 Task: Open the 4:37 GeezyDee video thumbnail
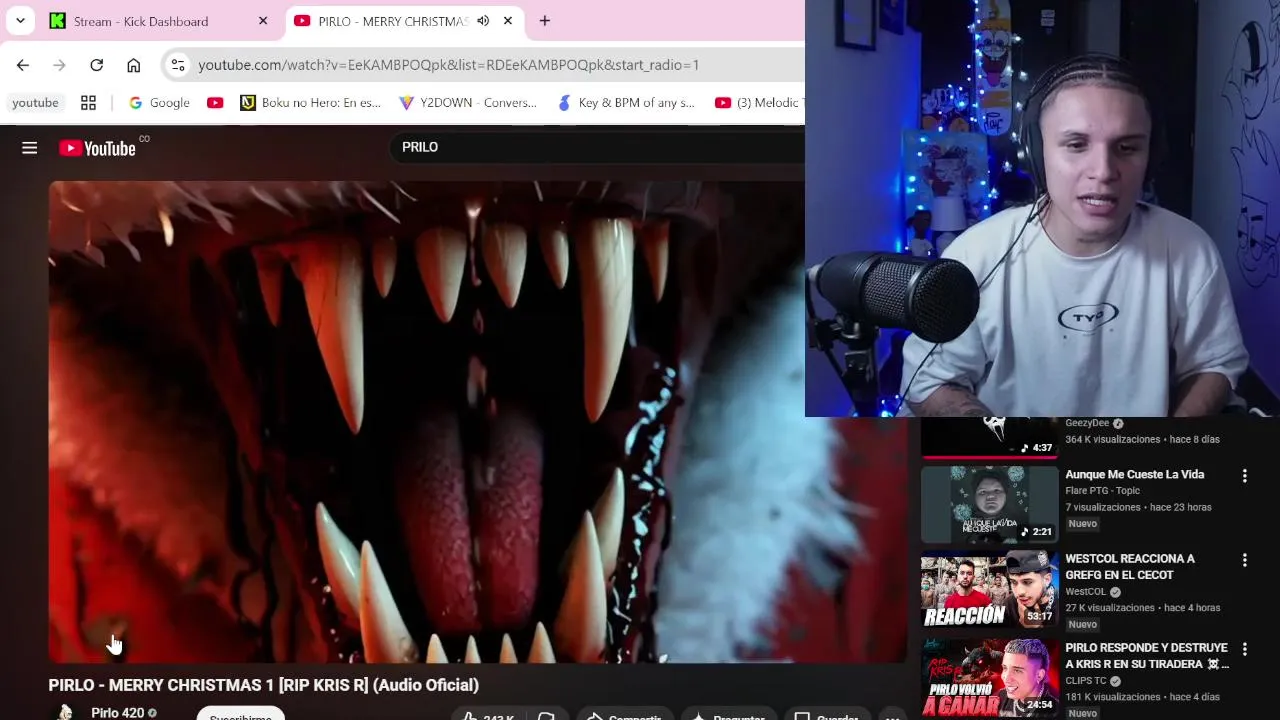click(989, 437)
